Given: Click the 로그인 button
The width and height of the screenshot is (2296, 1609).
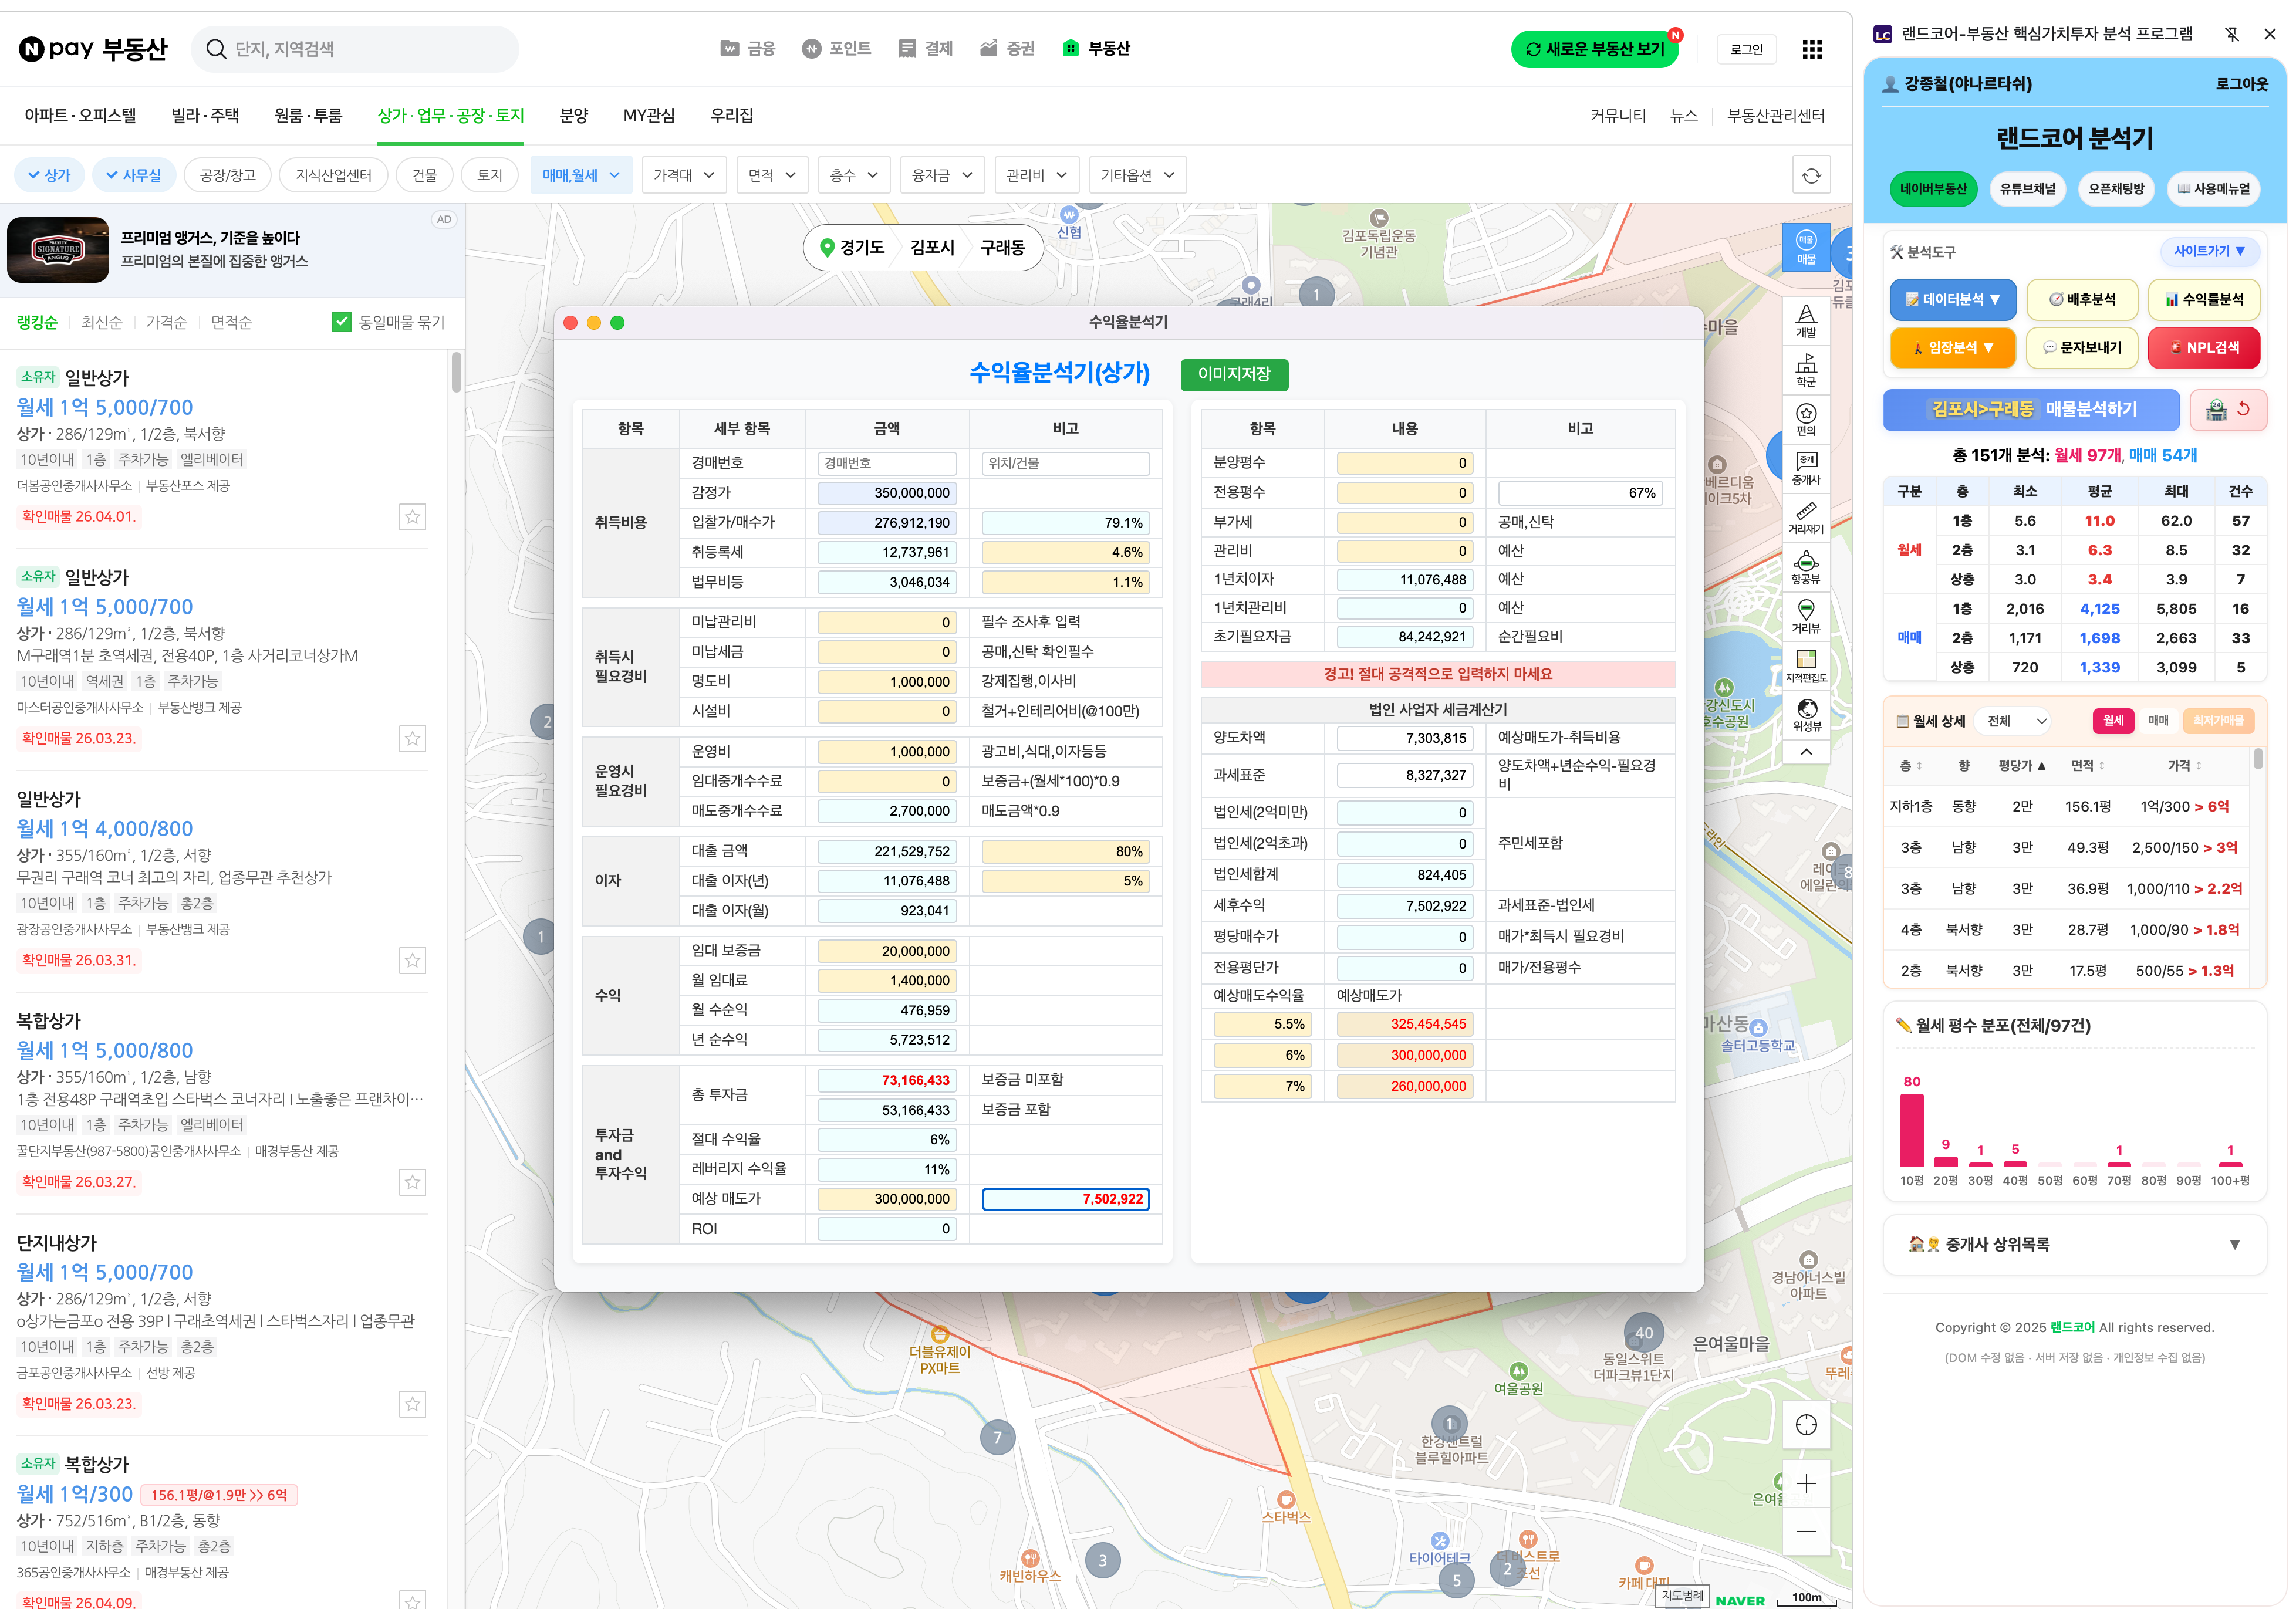Looking at the screenshot, I should tap(1746, 49).
